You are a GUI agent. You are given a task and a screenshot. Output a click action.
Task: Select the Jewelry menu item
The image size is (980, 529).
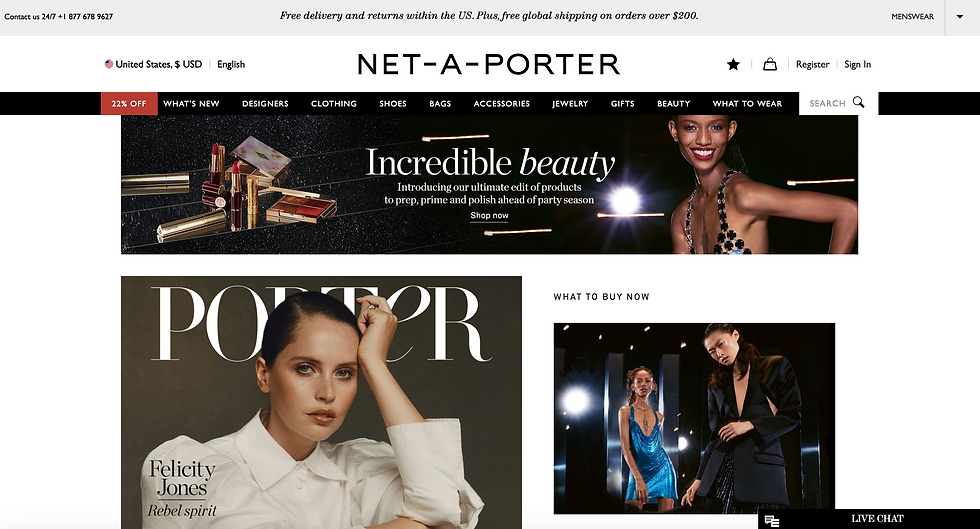pyautogui.click(x=570, y=104)
